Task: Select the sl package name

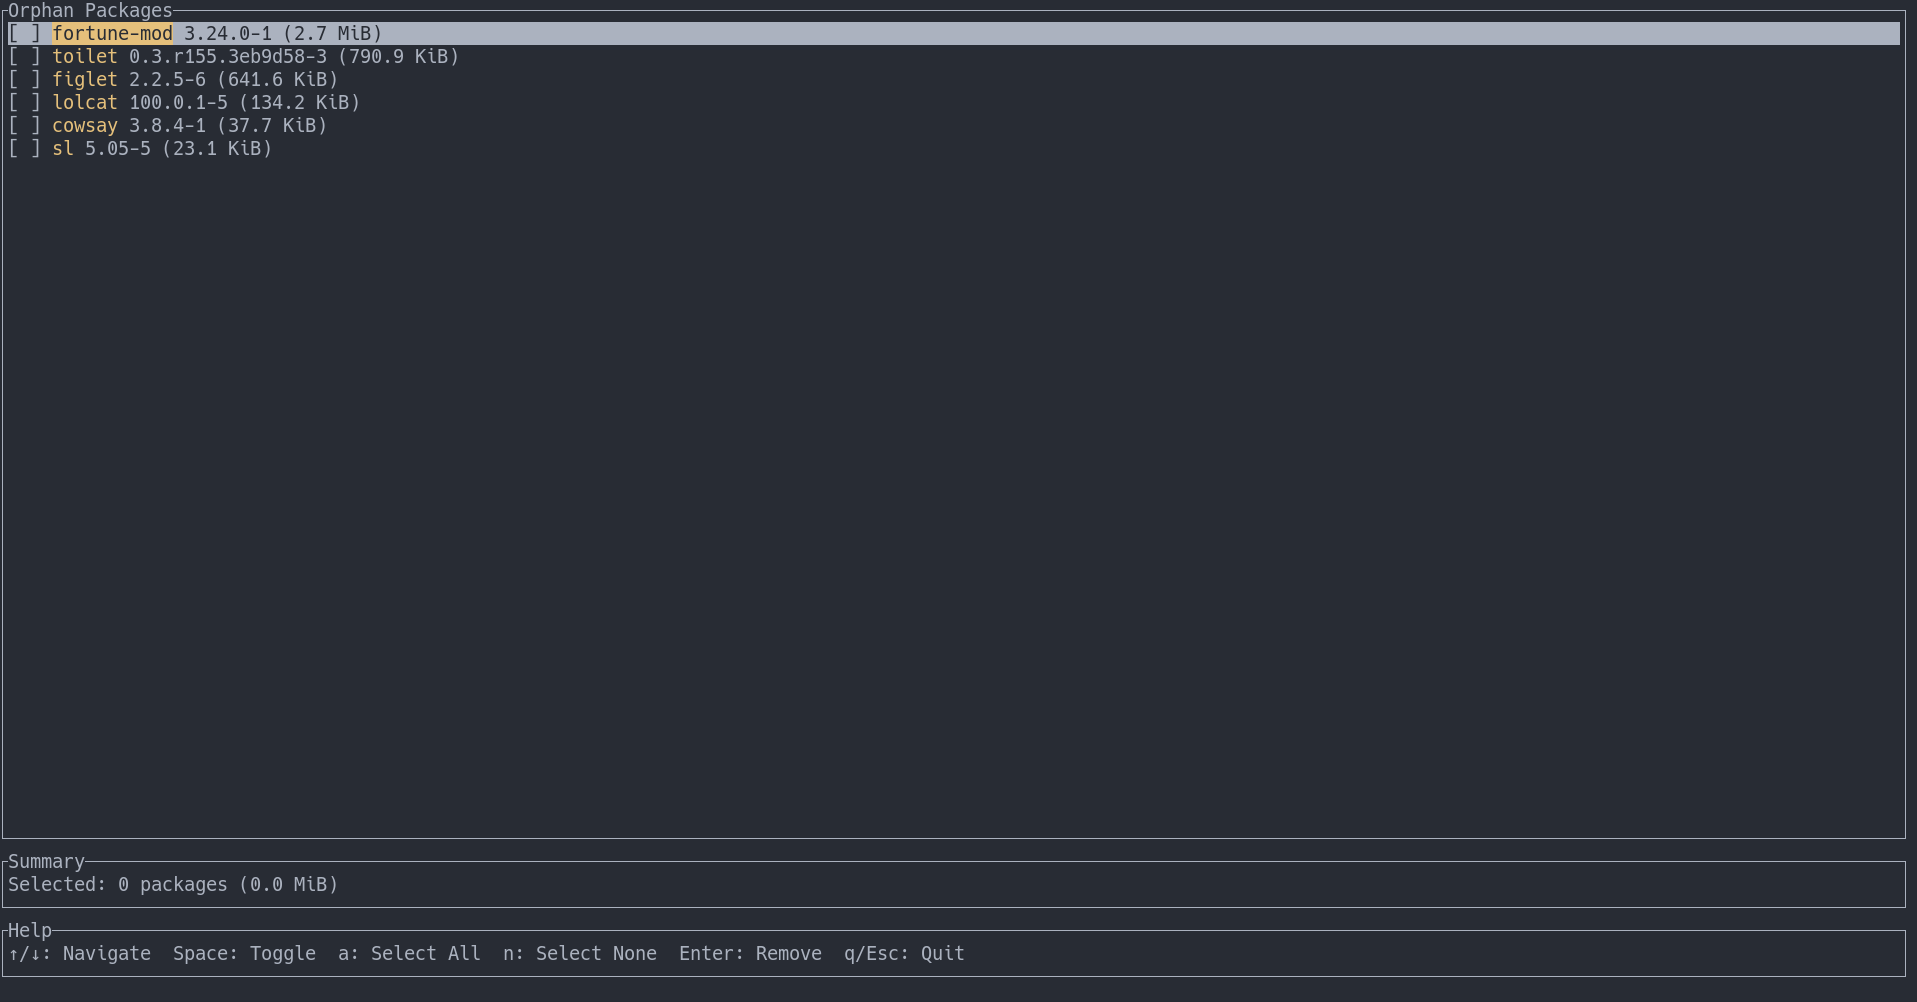Action: click(63, 149)
